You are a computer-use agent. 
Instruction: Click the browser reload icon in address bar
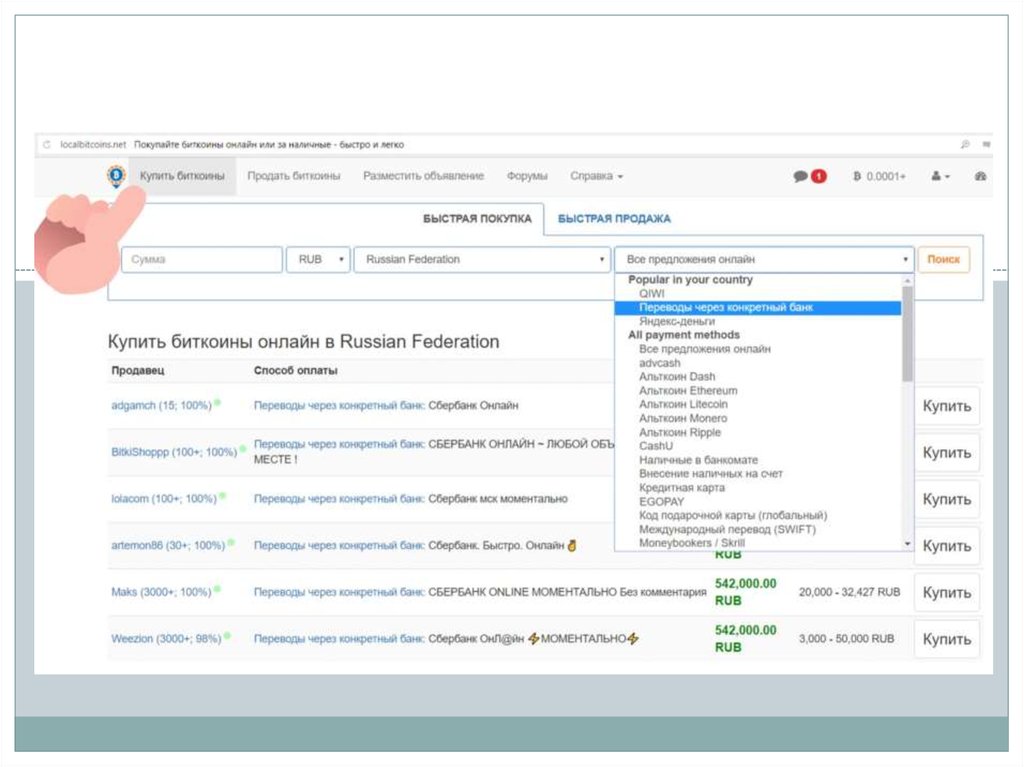point(46,144)
